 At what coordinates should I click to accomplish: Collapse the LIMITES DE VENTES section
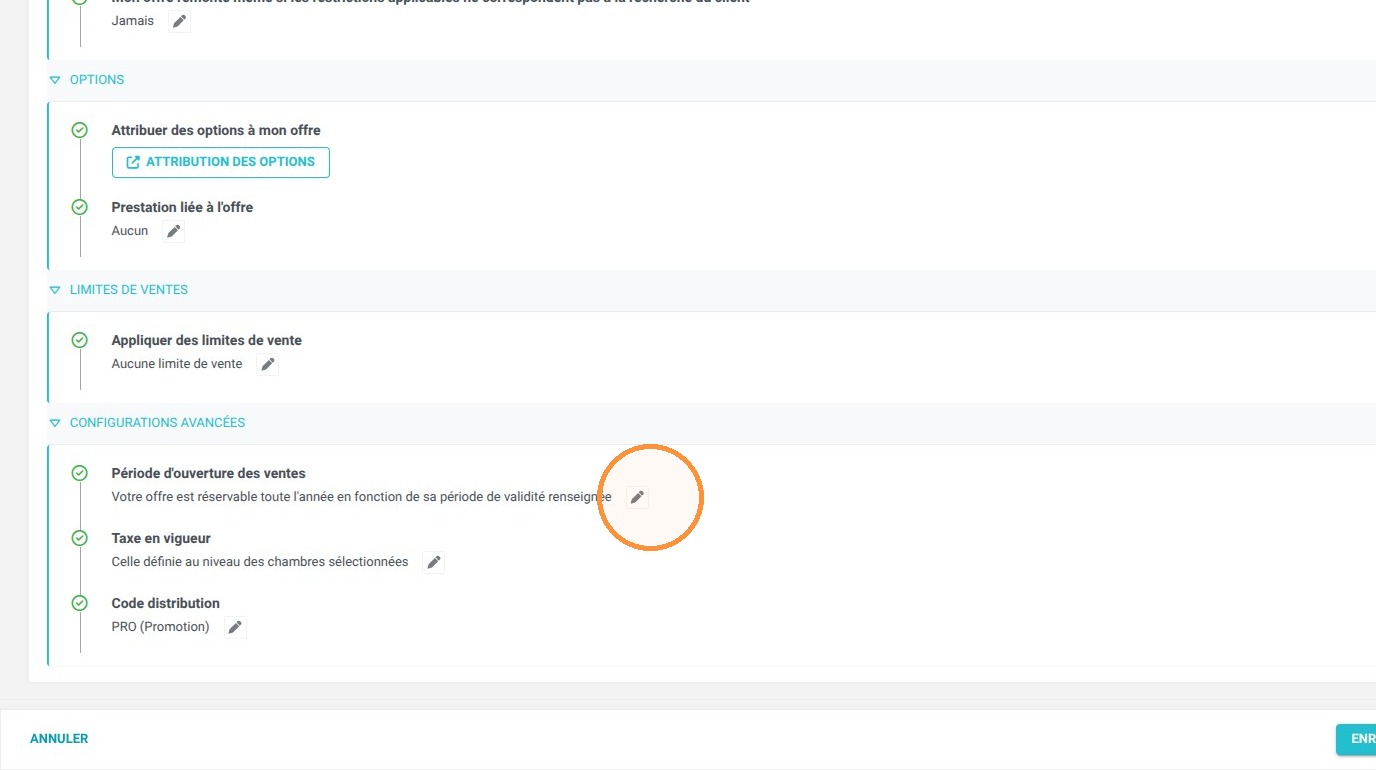coord(55,290)
